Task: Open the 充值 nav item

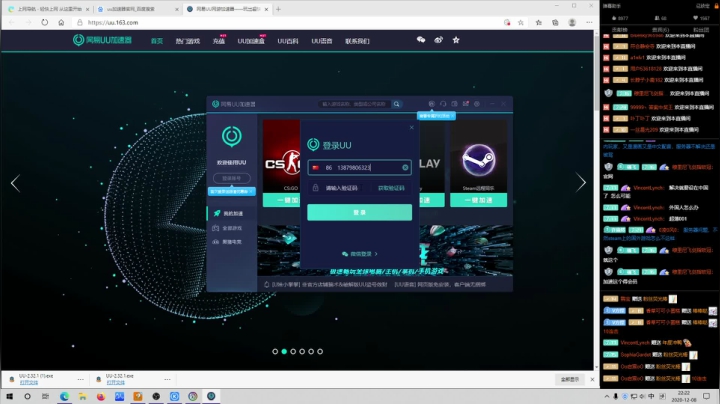Action: coord(219,41)
